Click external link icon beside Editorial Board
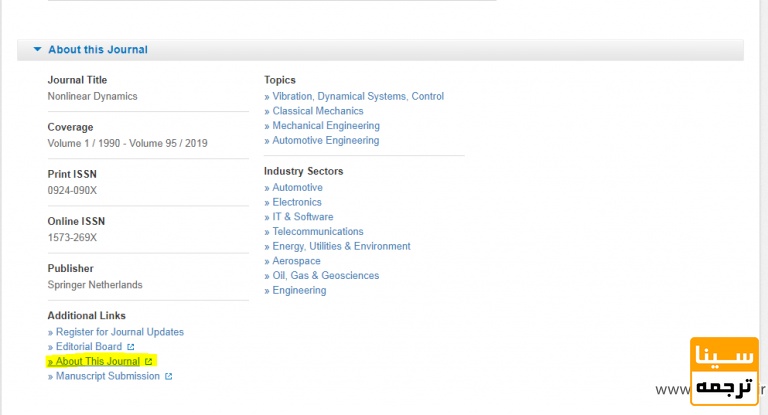768x415 pixels. pos(131,347)
